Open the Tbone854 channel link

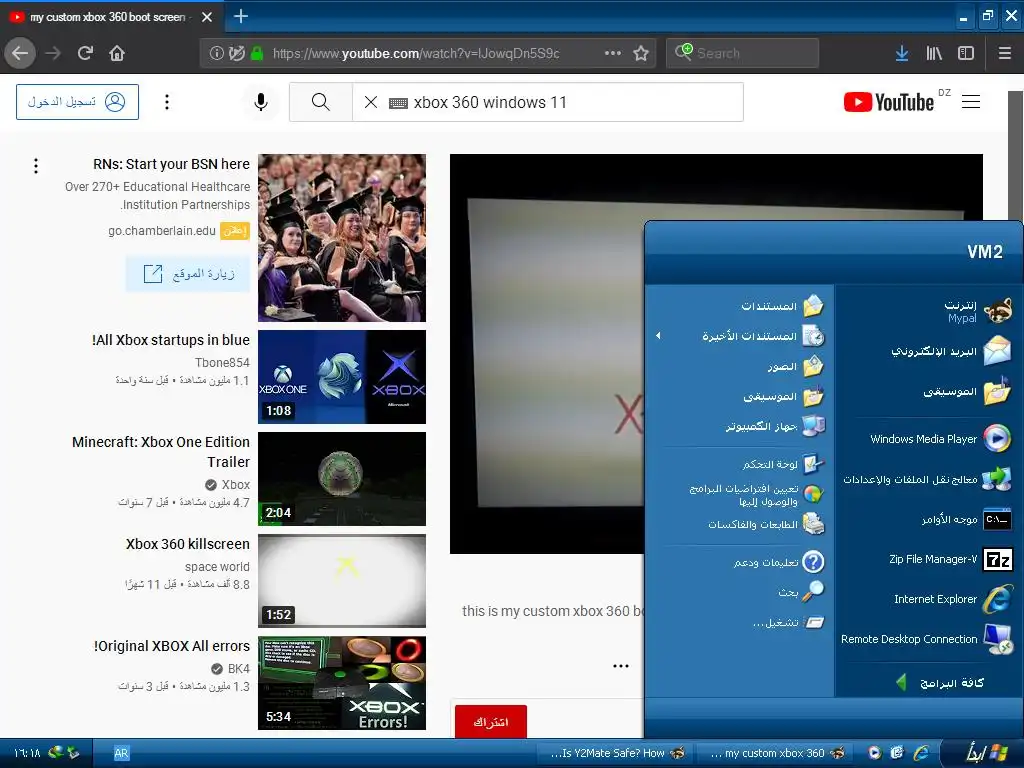(x=222, y=362)
